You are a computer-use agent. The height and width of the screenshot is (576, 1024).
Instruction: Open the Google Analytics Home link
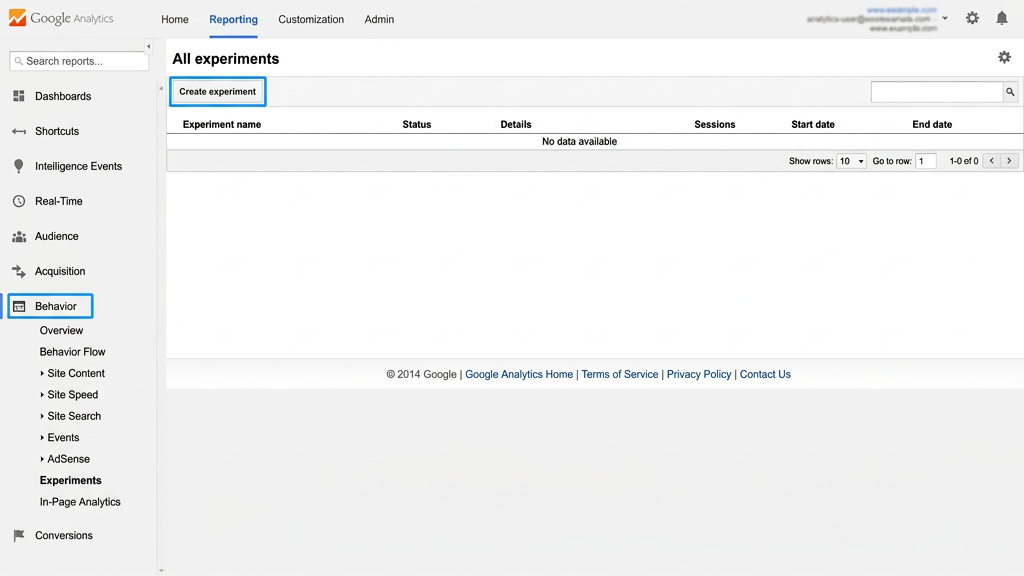pyautogui.click(x=519, y=374)
